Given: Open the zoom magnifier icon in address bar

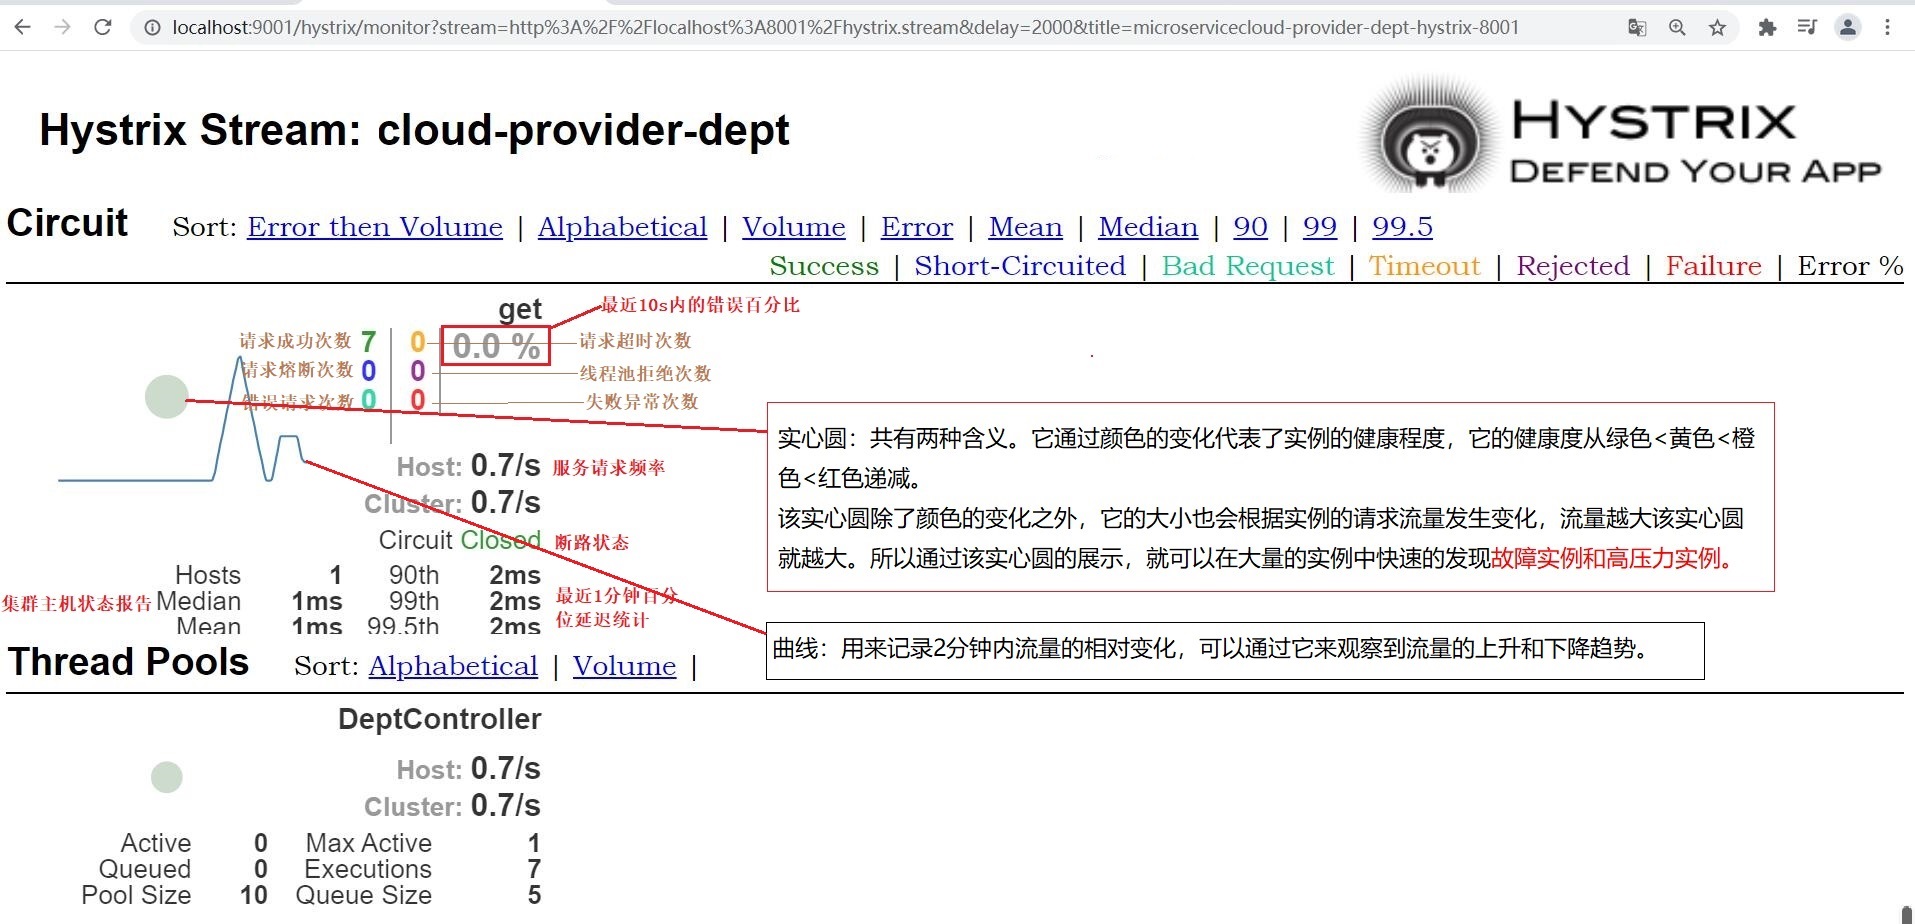Looking at the screenshot, I should click(1677, 28).
